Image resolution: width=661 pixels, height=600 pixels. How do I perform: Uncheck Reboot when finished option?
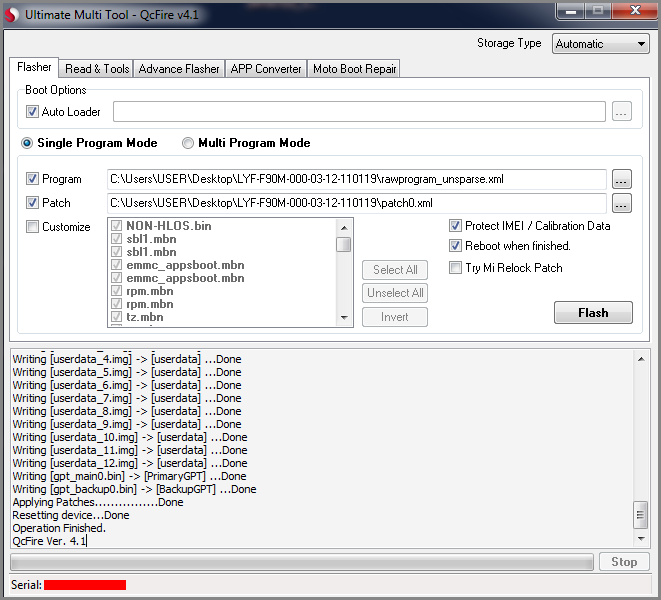click(456, 246)
